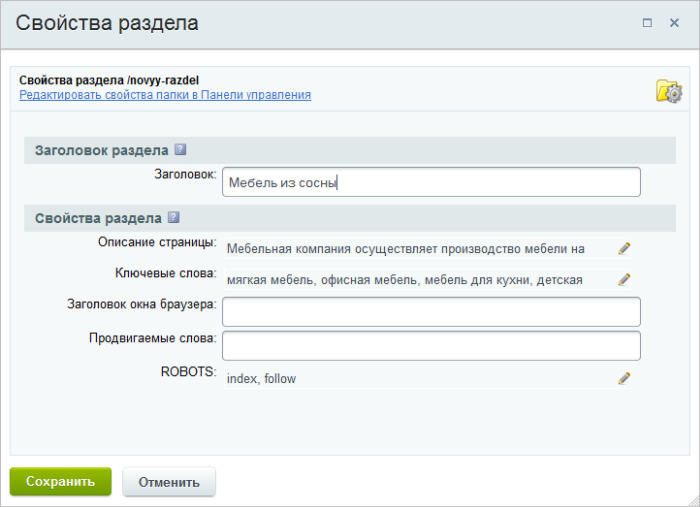Image resolution: width=700 pixels, height=507 pixels.
Task: Open link Редактировать свойства папки в Панели управления
Action: click(165, 95)
